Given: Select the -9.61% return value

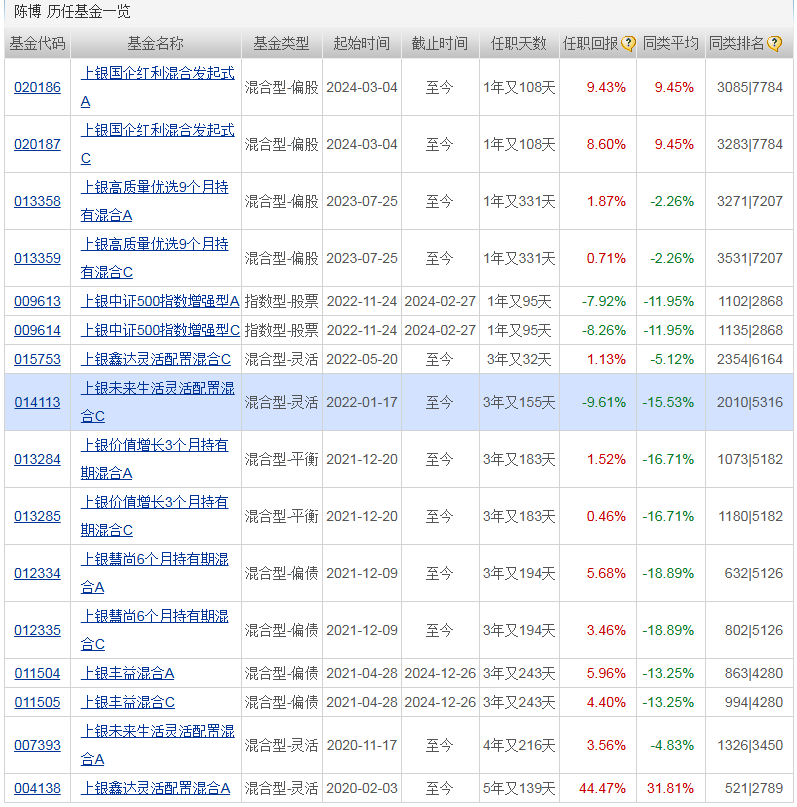Looking at the screenshot, I should [x=604, y=402].
